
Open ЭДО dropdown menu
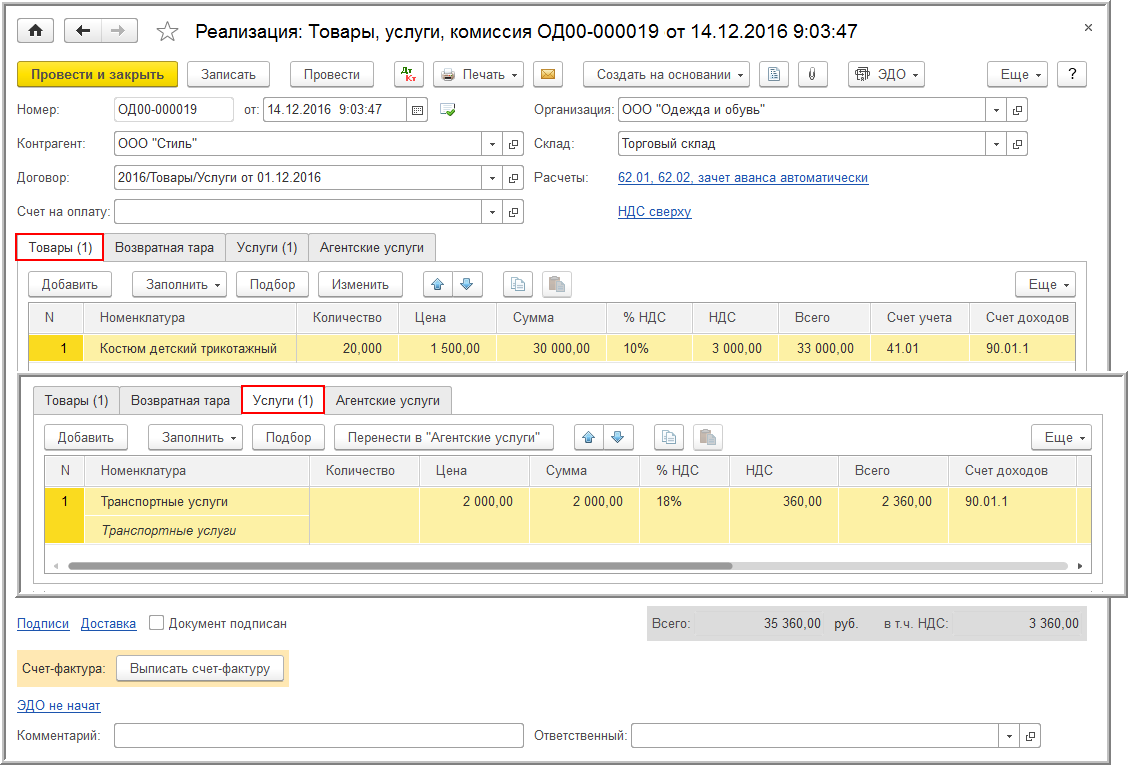point(886,74)
